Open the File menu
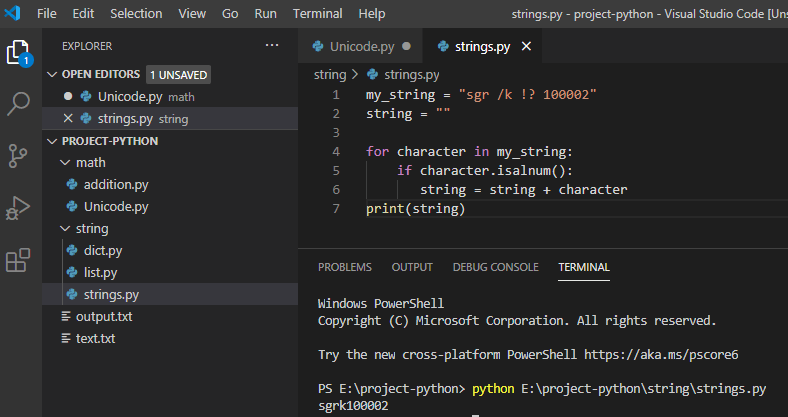The height and width of the screenshot is (417, 788). tap(47, 14)
